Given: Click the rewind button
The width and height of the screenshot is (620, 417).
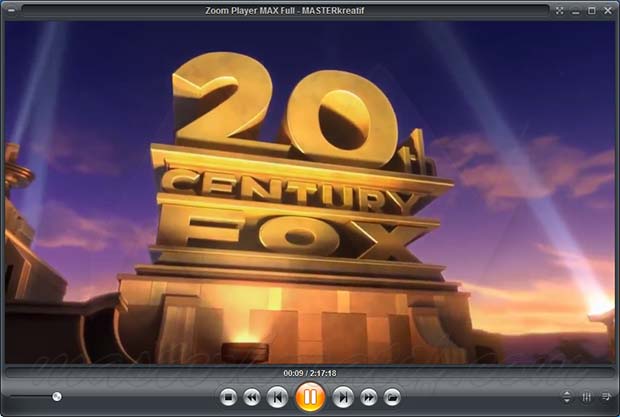Looking at the screenshot, I should pos(252,397).
